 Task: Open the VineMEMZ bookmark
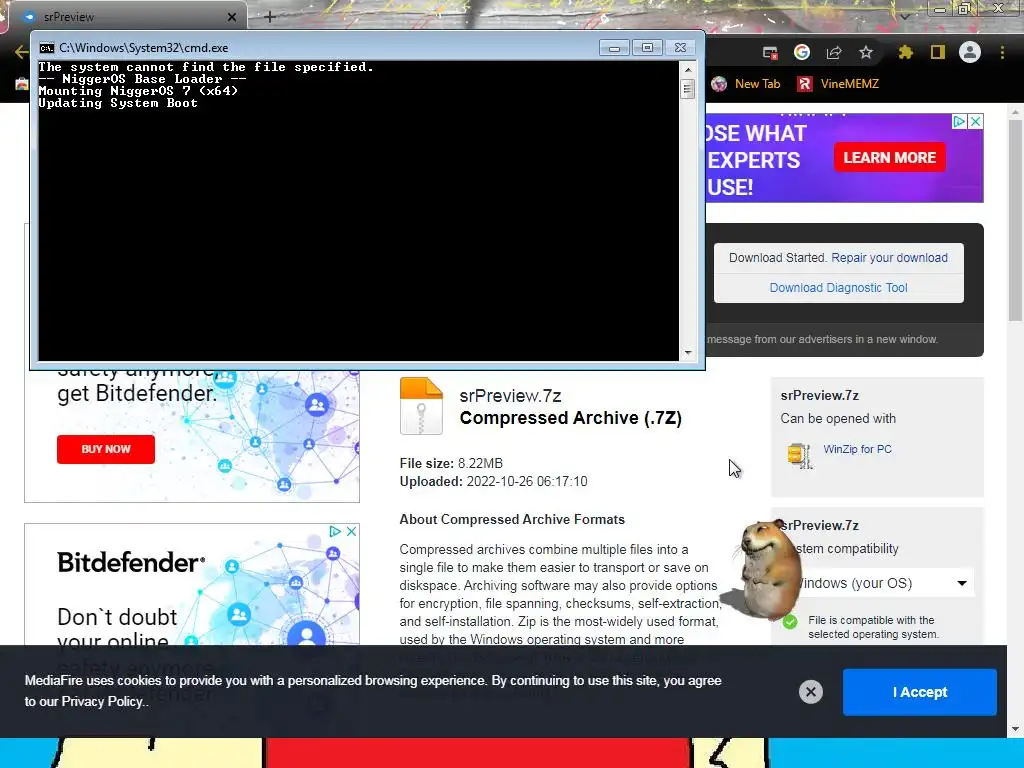coord(838,84)
